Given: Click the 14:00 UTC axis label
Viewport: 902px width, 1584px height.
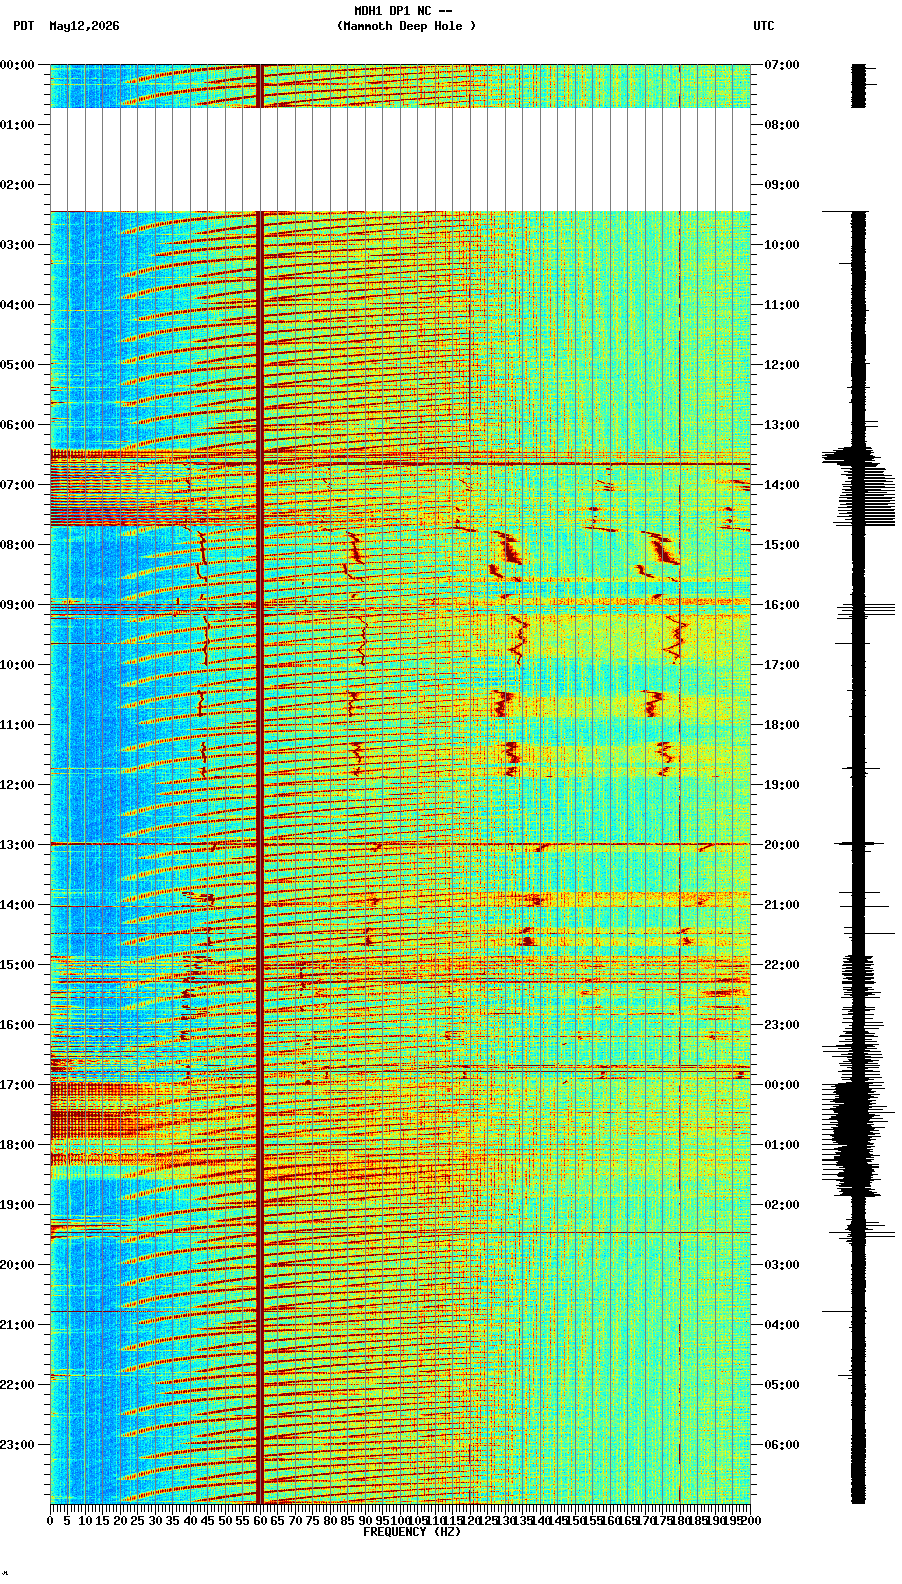Looking at the screenshot, I should (x=782, y=484).
